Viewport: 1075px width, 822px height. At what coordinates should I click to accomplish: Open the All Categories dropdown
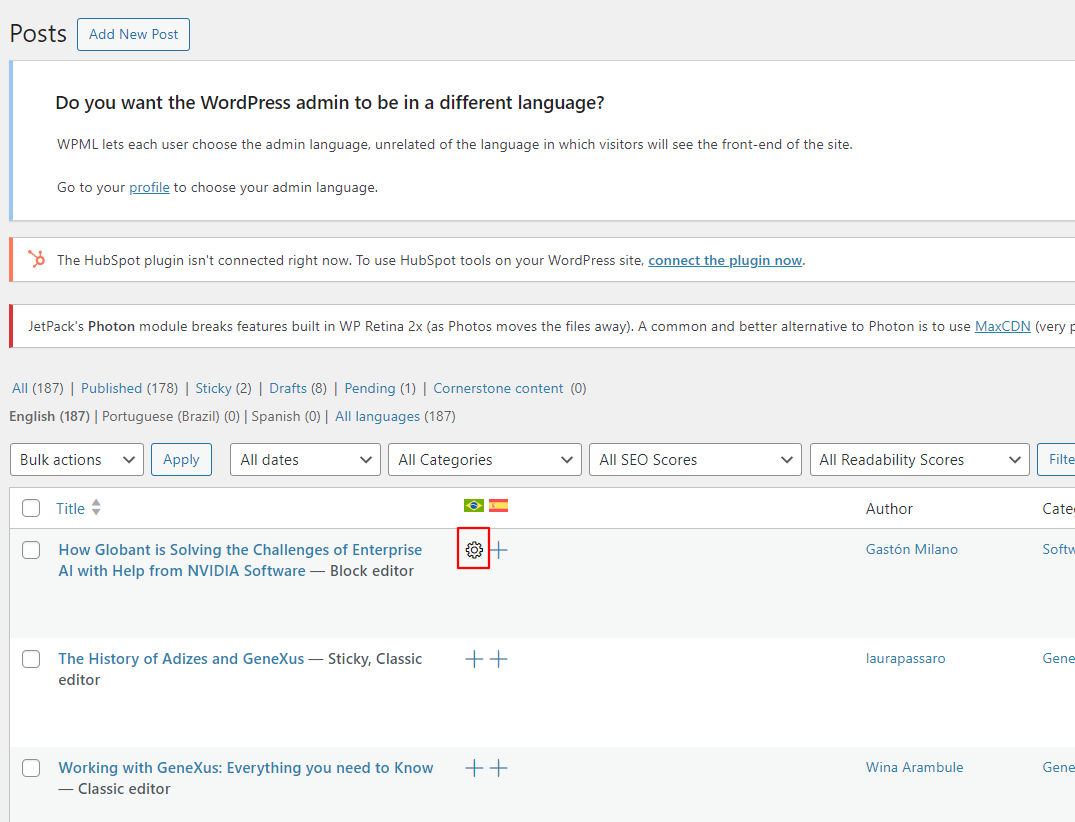pos(485,459)
